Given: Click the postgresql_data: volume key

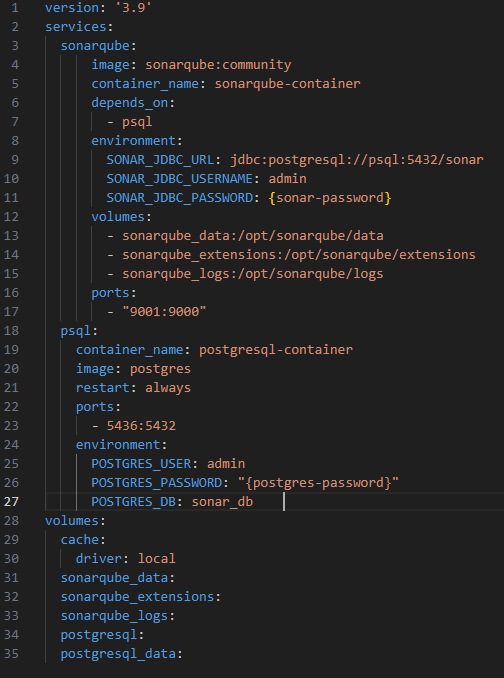Looking at the screenshot, I should (122, 654).
